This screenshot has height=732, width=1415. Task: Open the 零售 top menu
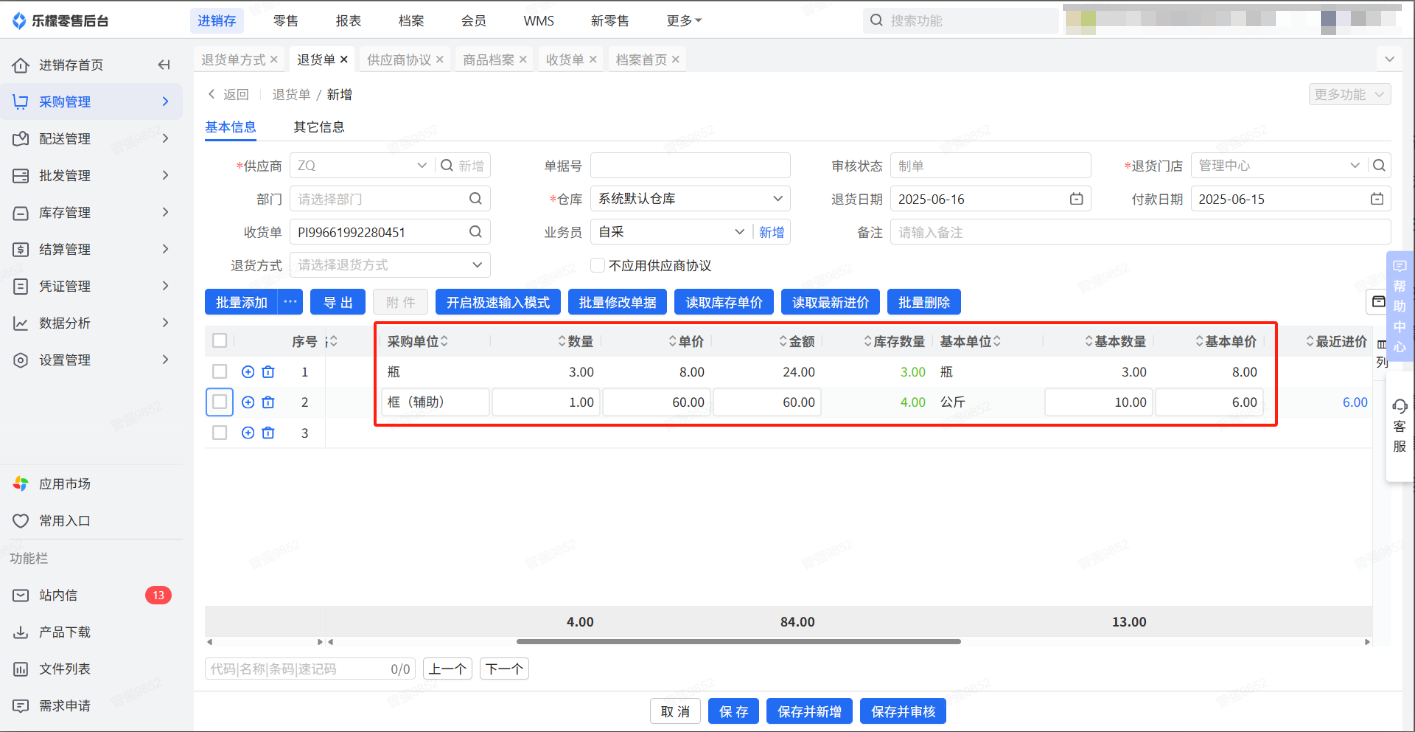(x=285, y=20)
